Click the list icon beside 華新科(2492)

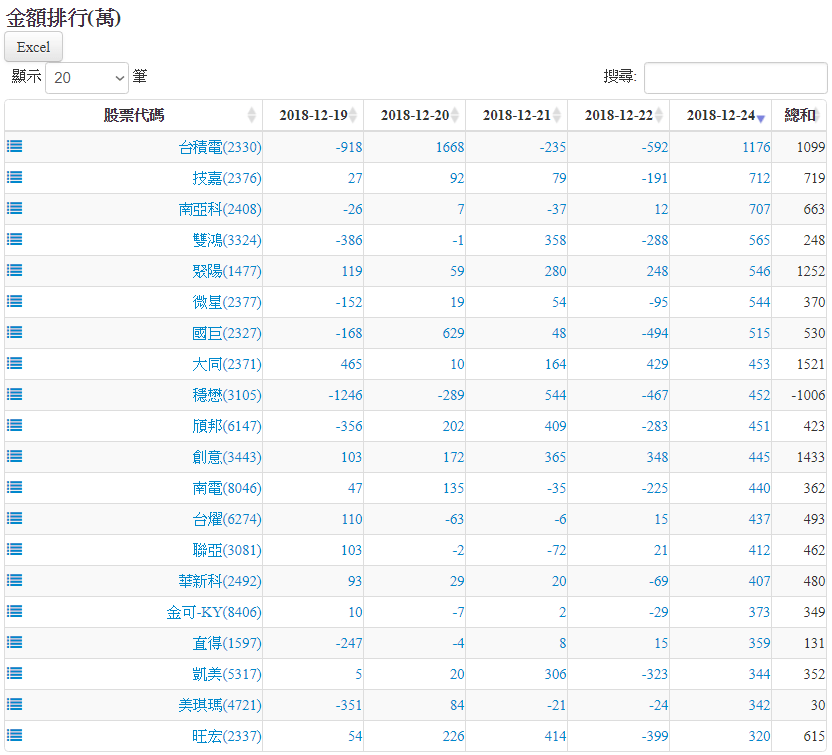15,580
